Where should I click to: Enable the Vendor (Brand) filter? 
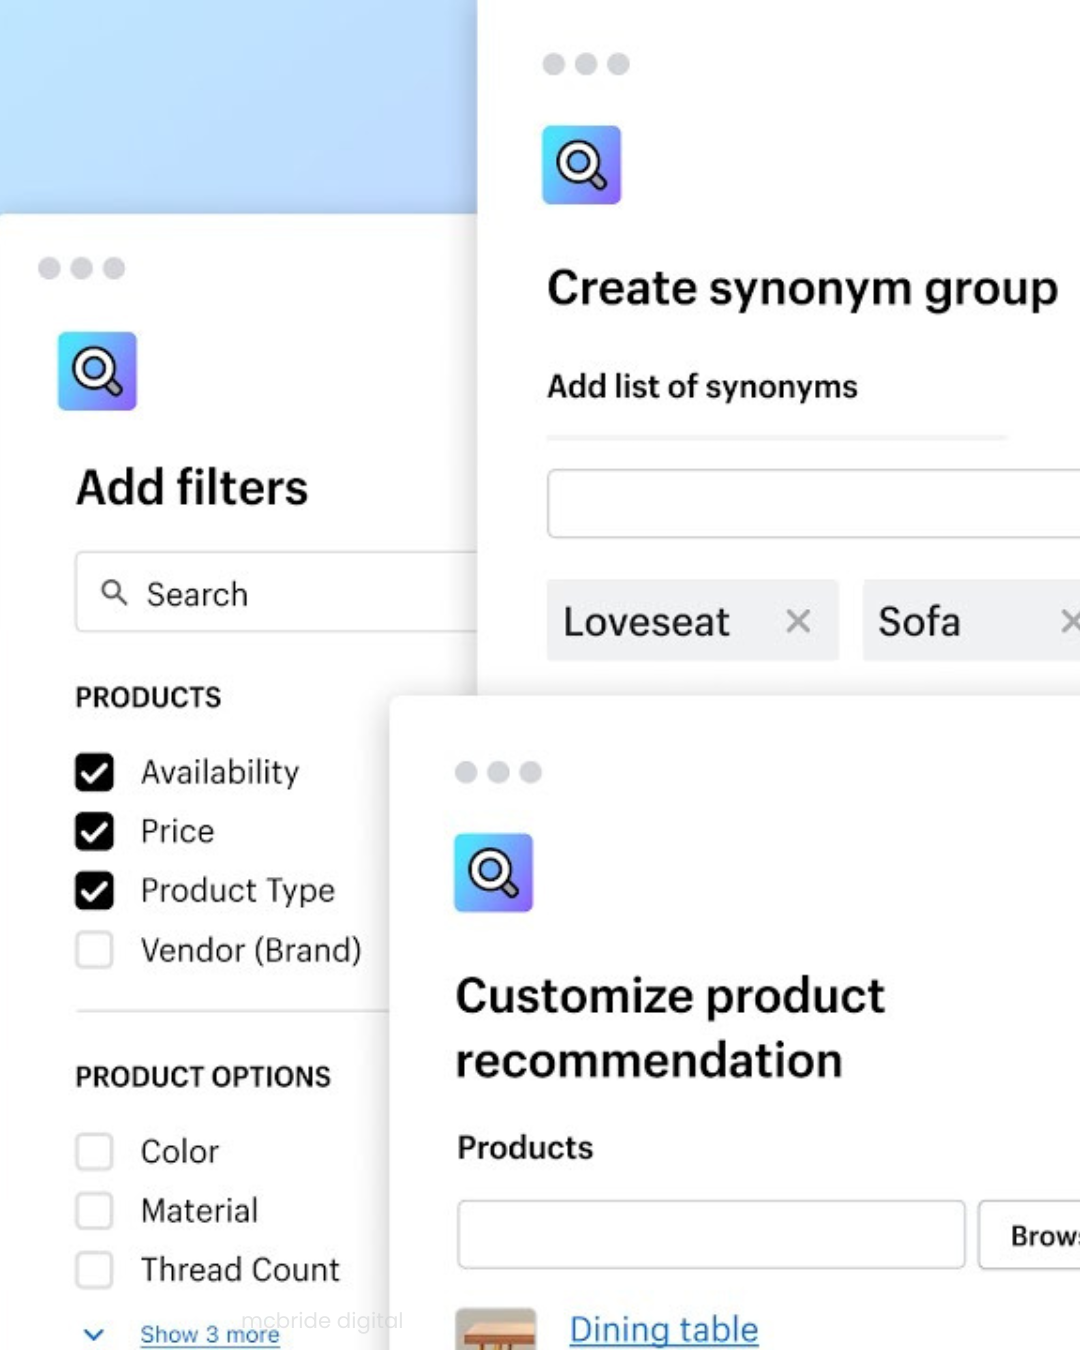click(x=94, y=951)
